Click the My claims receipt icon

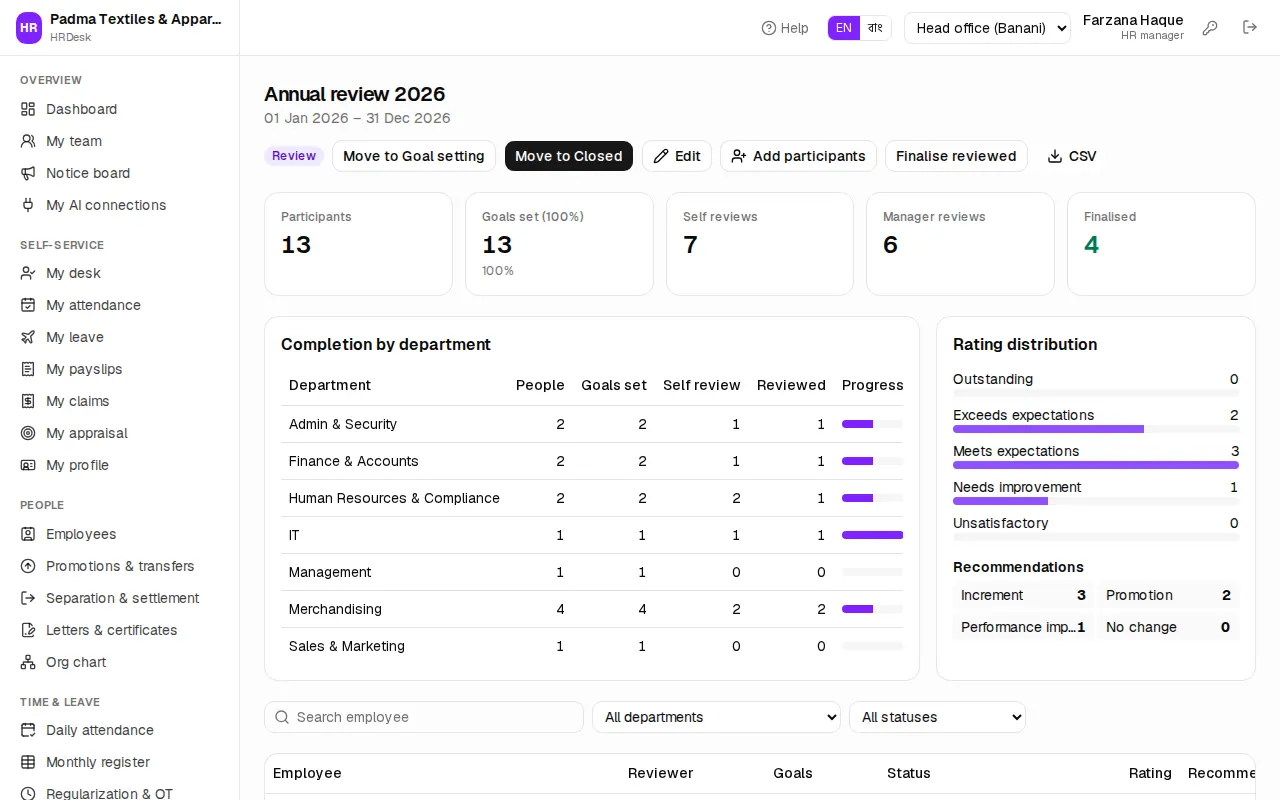point(28,401)
